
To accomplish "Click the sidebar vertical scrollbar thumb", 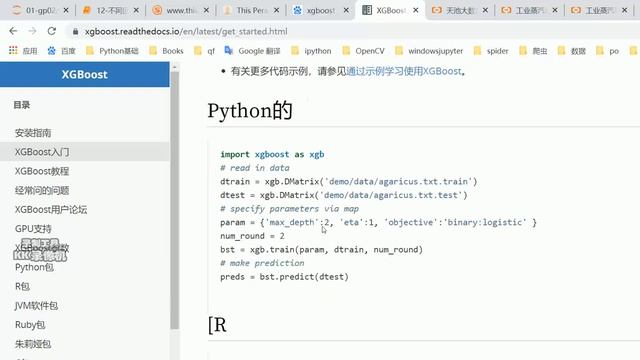I will (x=175, y=200).
